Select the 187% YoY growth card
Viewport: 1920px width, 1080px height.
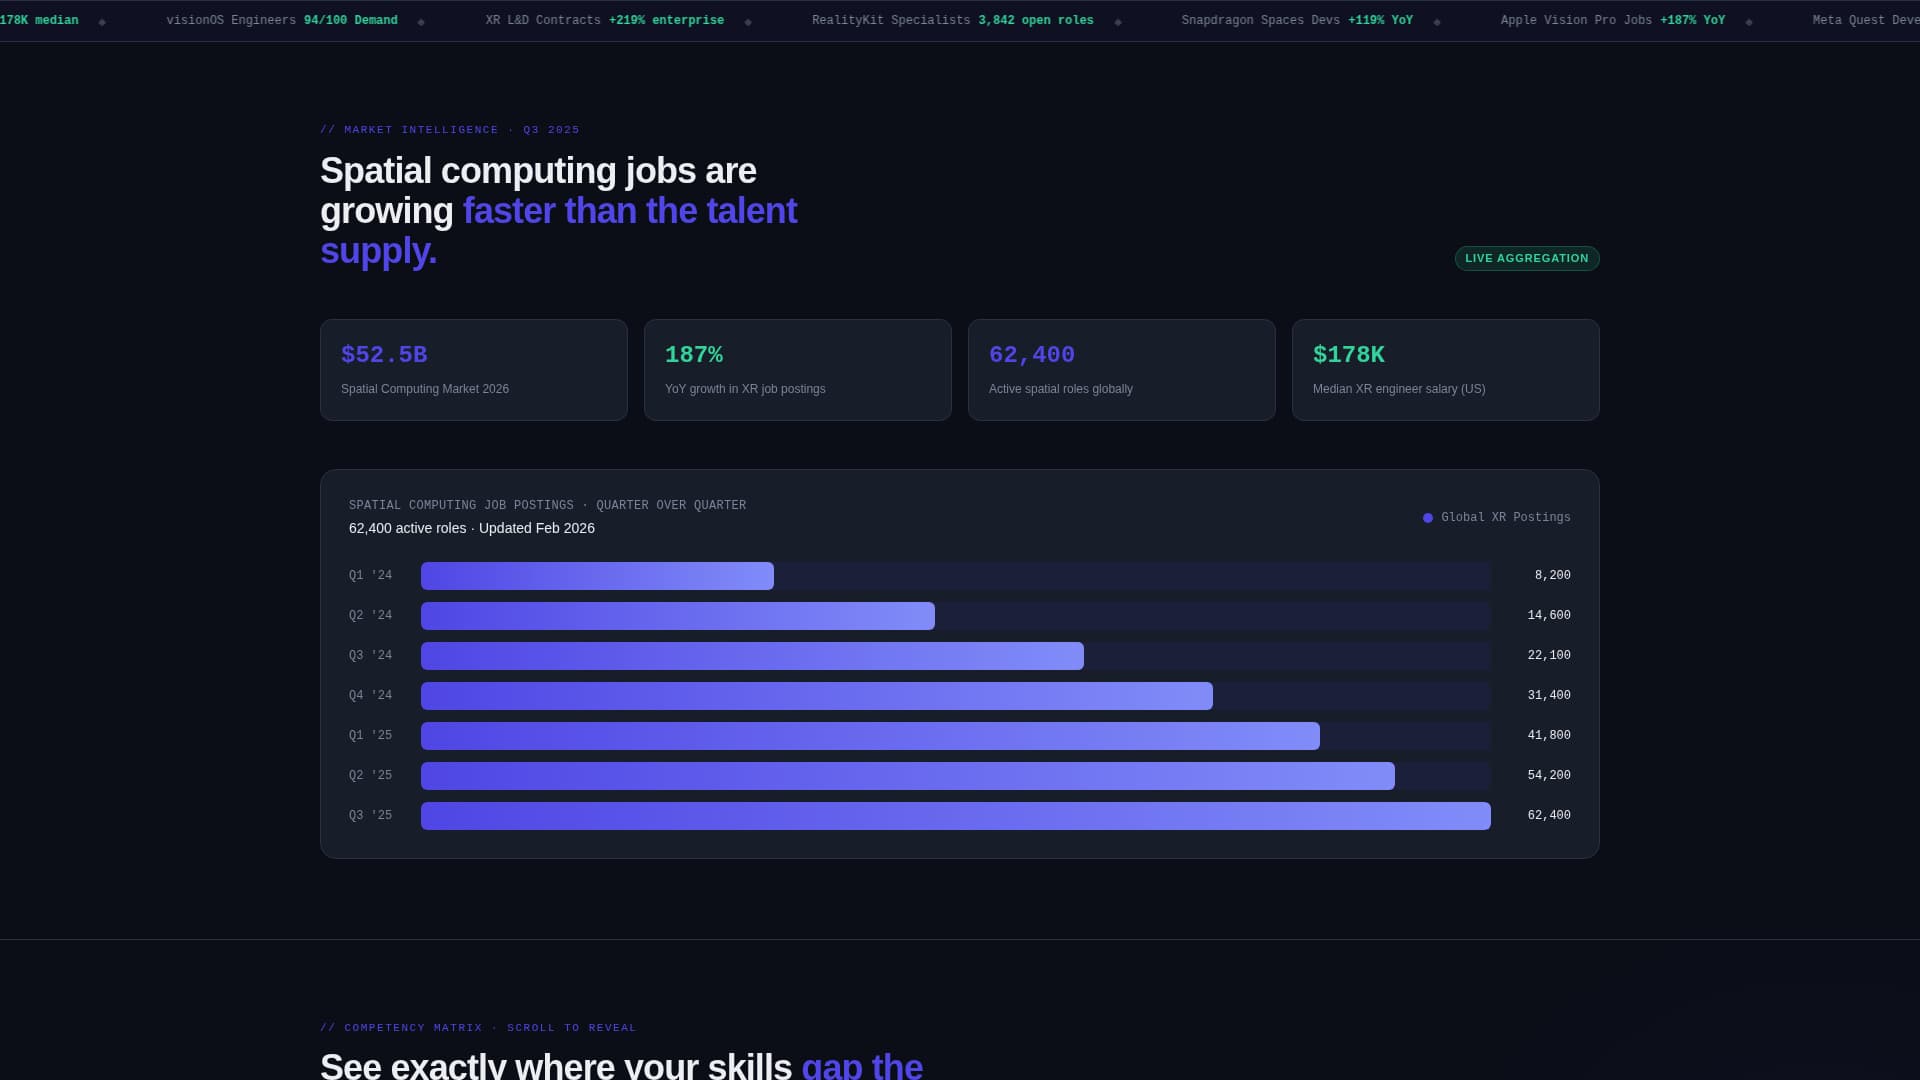point(798,370)
